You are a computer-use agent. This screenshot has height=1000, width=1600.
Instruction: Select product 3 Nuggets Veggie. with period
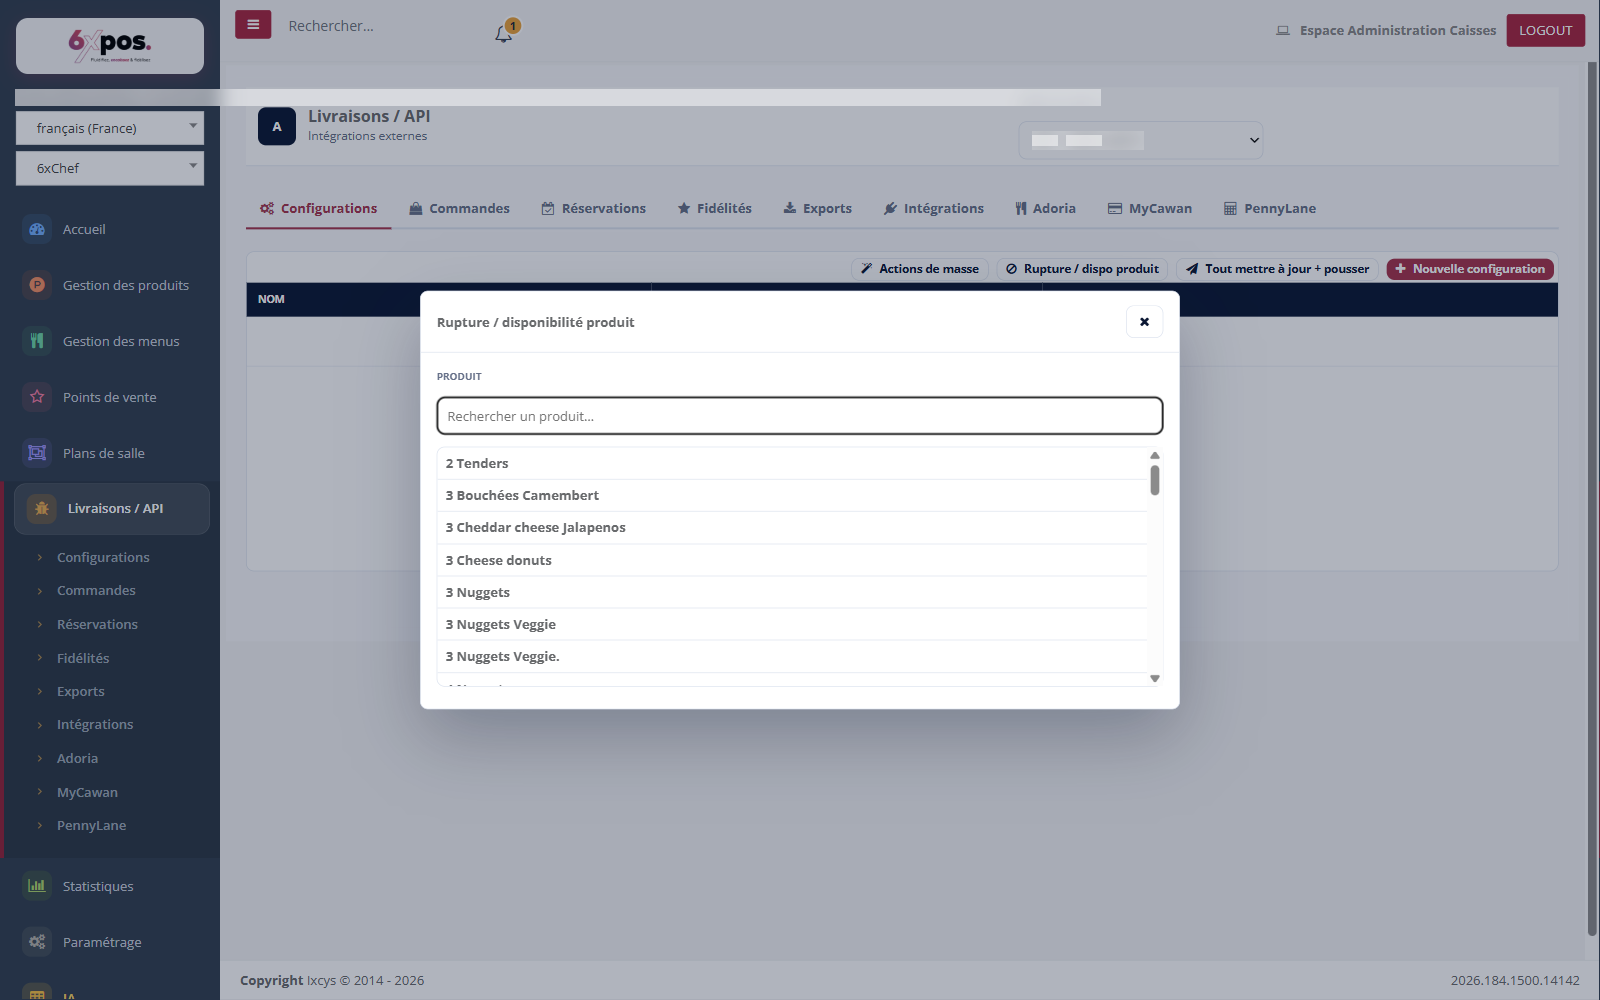click(x=792, y=657)
